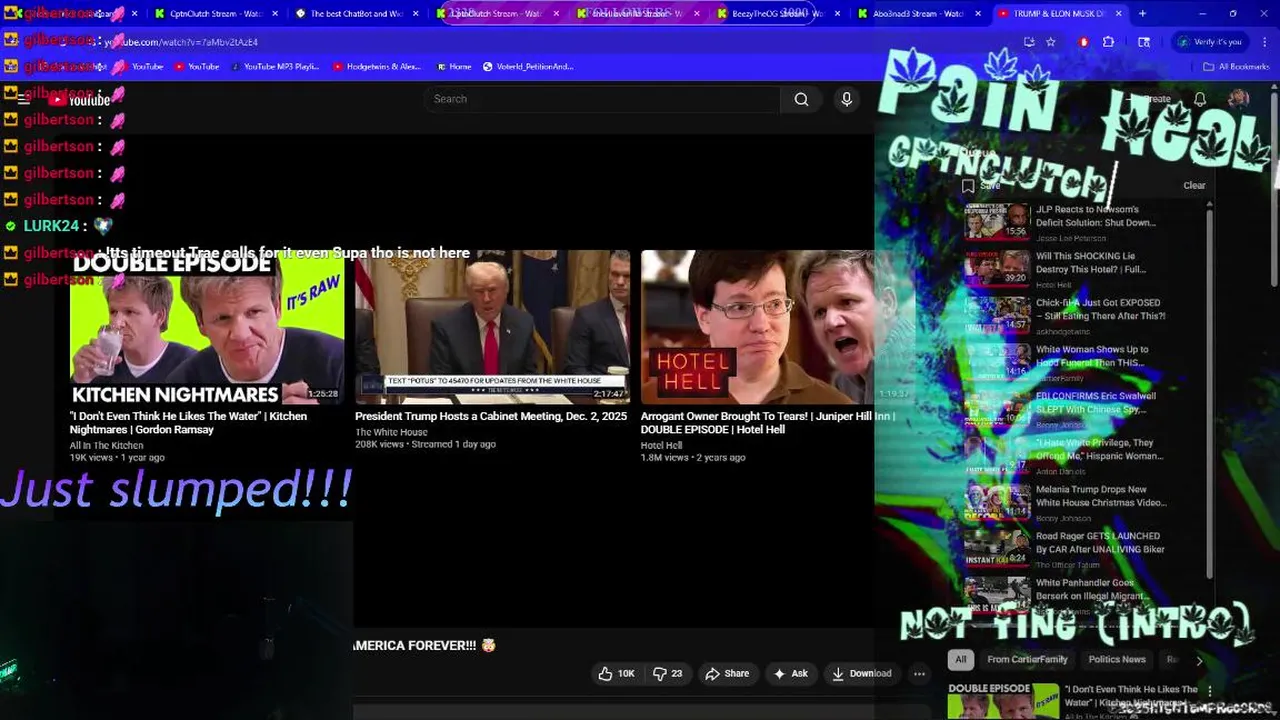Switch to The best ChatBot tab

[x=355, y=14]
